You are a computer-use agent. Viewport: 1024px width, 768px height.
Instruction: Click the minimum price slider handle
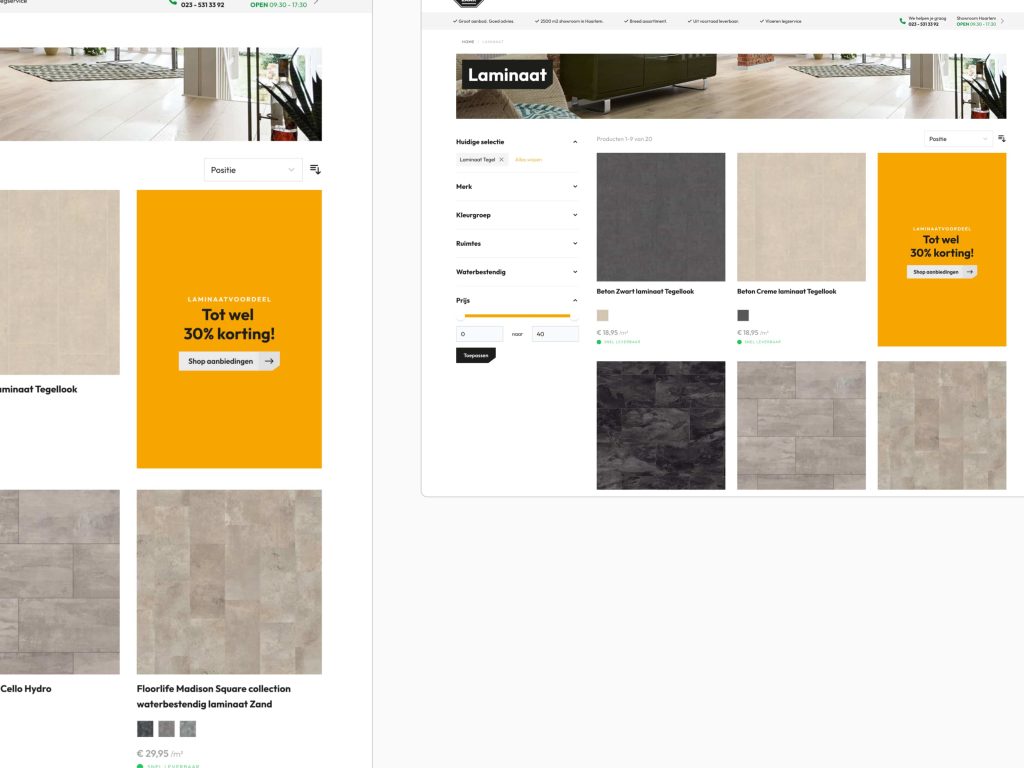tap(461, 316)
